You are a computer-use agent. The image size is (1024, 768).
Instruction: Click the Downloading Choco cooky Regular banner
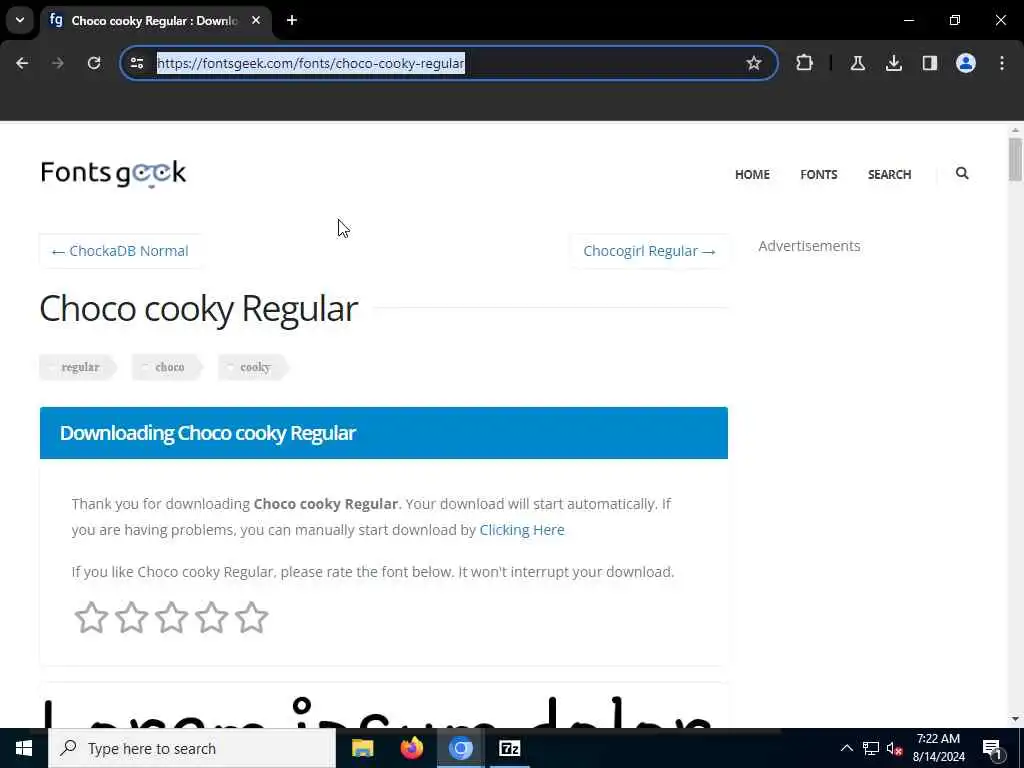pyautogui.click(x=384, y=433)
